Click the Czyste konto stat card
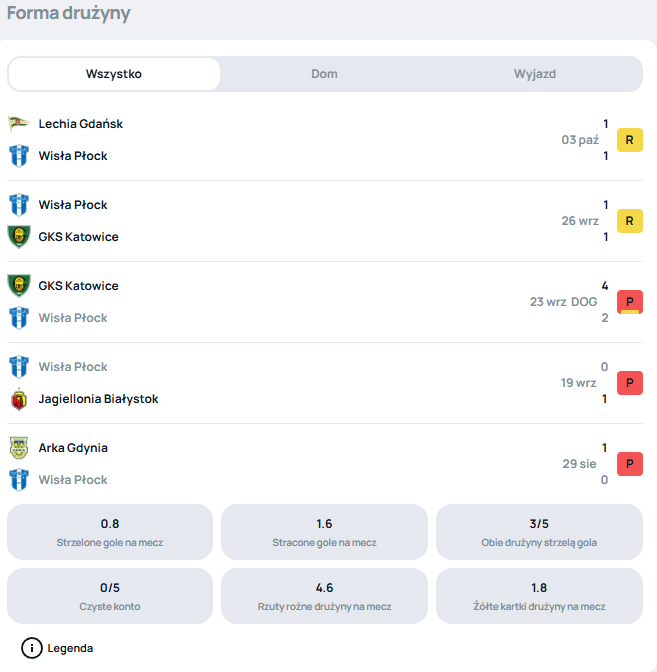The height and width of the screenshot is (672, 657). click(110, 596)
